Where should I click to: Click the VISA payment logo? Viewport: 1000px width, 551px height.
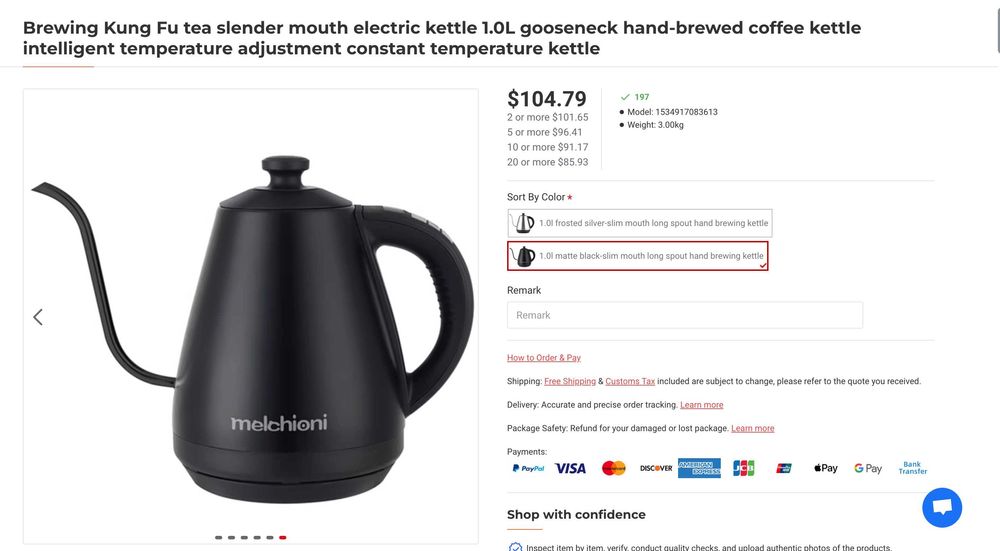point(570,468)
